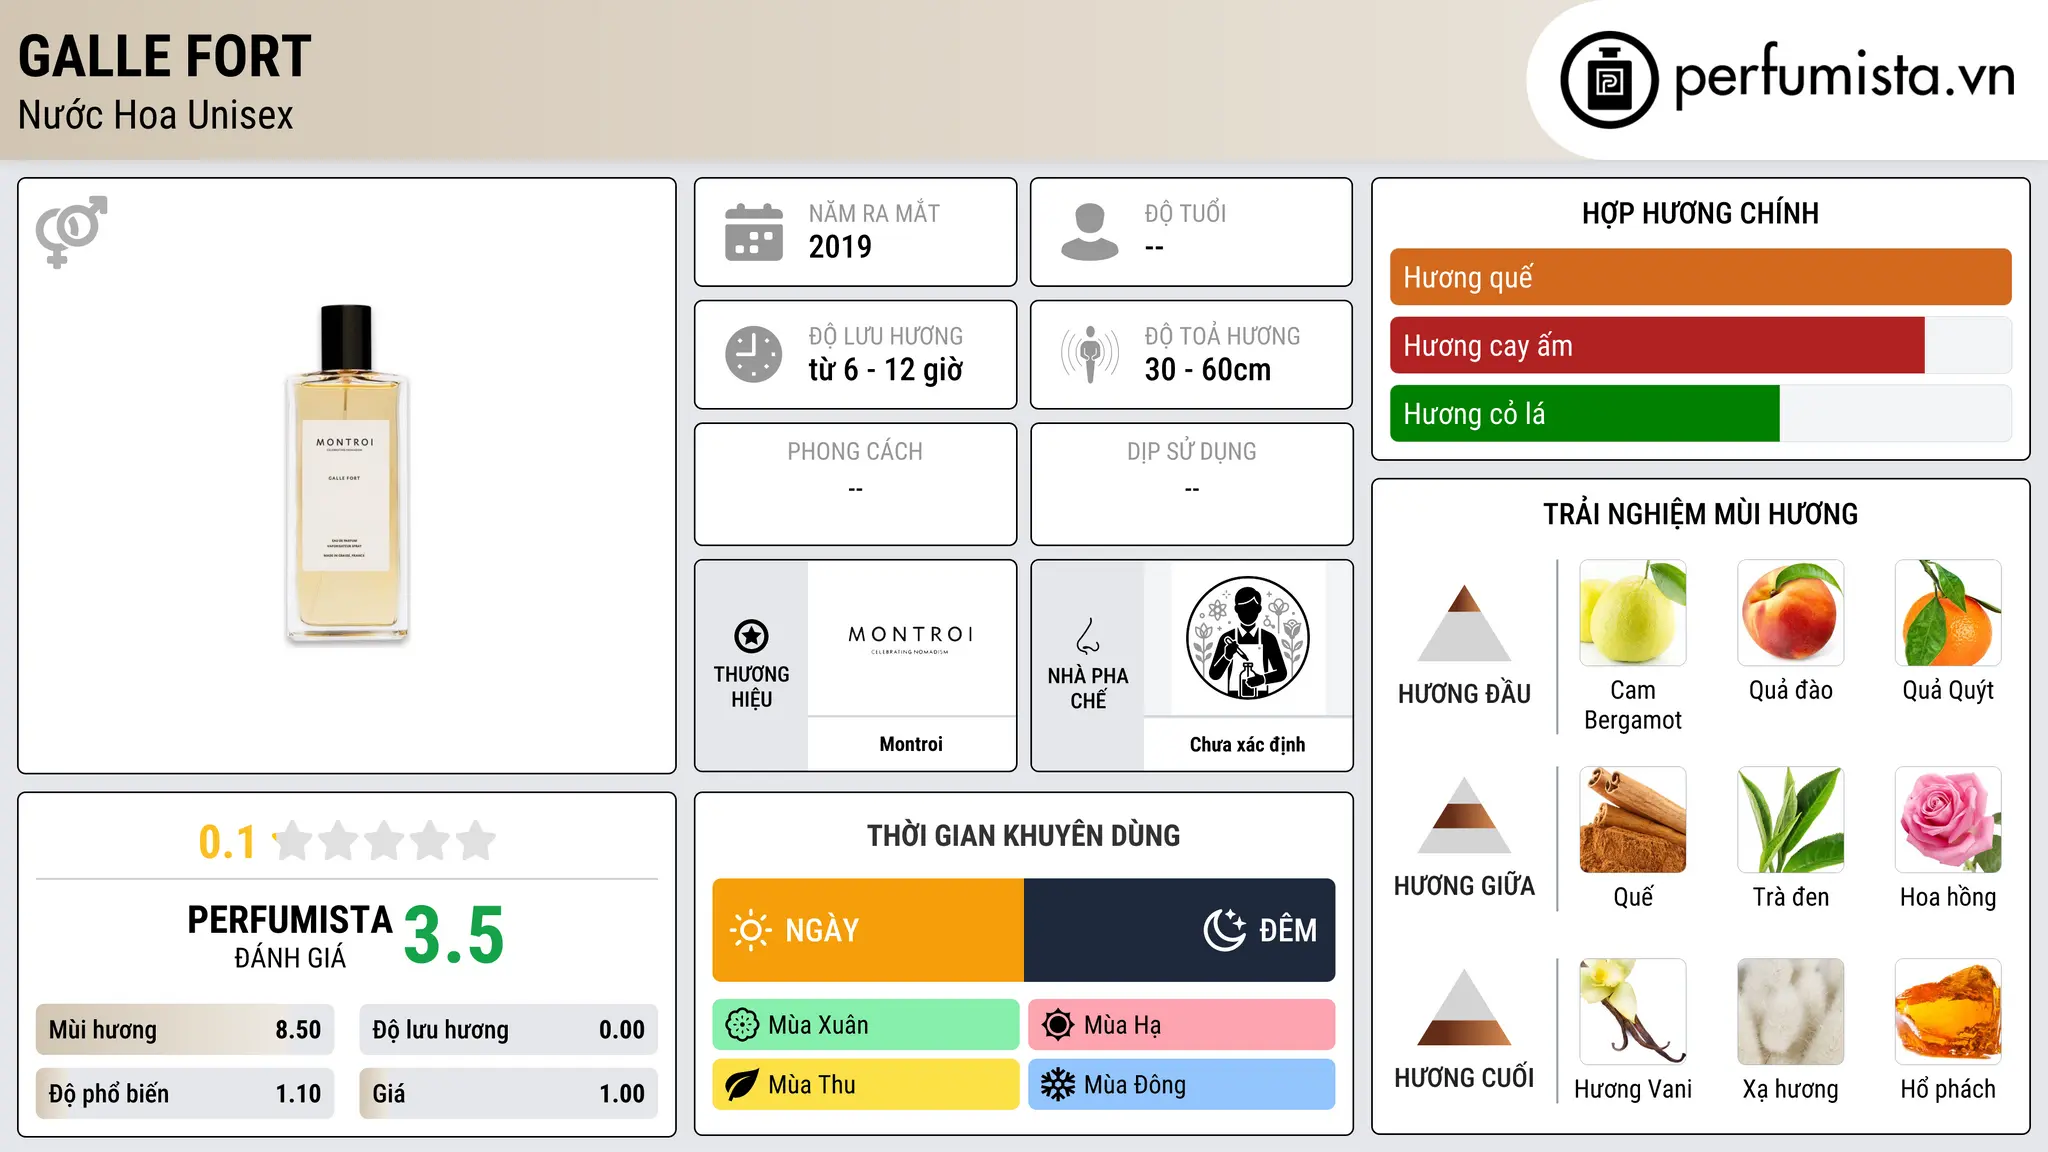This screenshot has height=1152, width=2048.
Task: Click the Hương quế accord bar
Action: [1700, 277]
